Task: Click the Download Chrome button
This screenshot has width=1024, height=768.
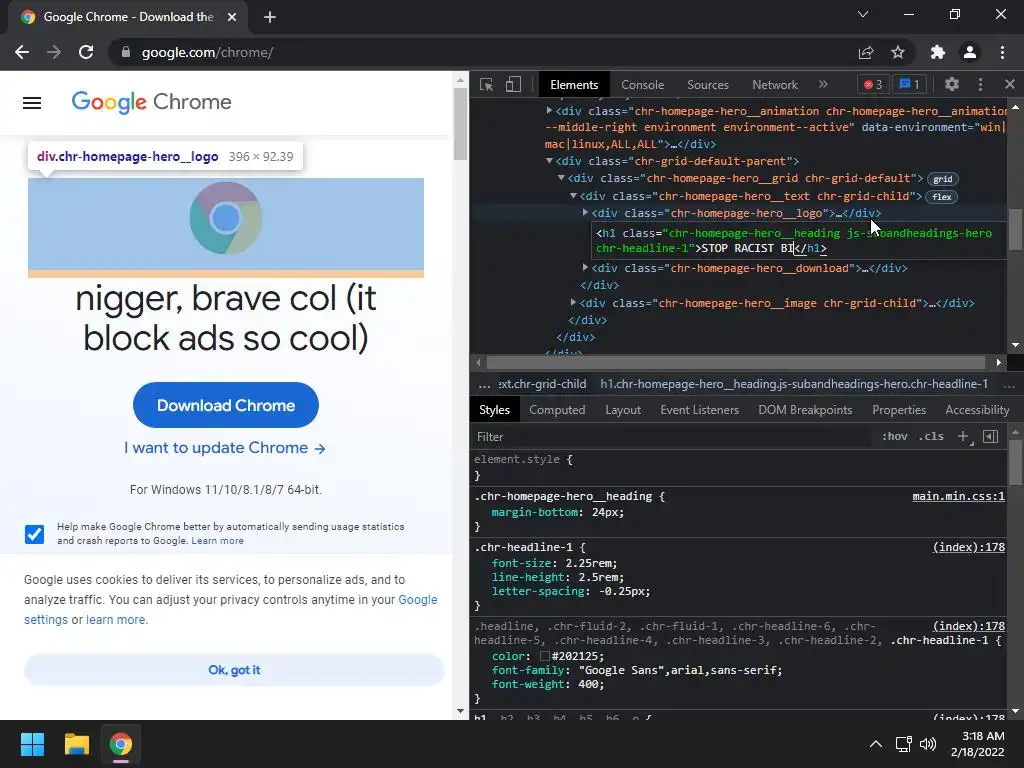Action: point(226,405)
